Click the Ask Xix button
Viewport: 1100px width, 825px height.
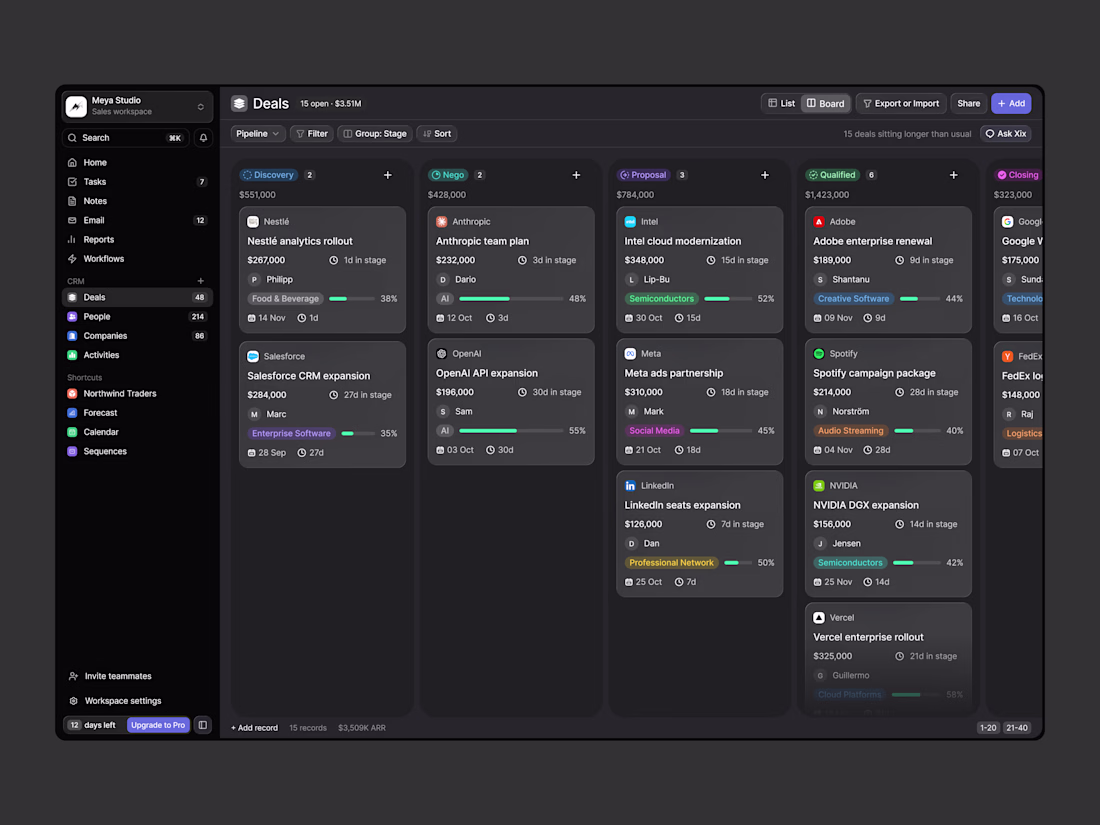click(x=1006, y=133)
